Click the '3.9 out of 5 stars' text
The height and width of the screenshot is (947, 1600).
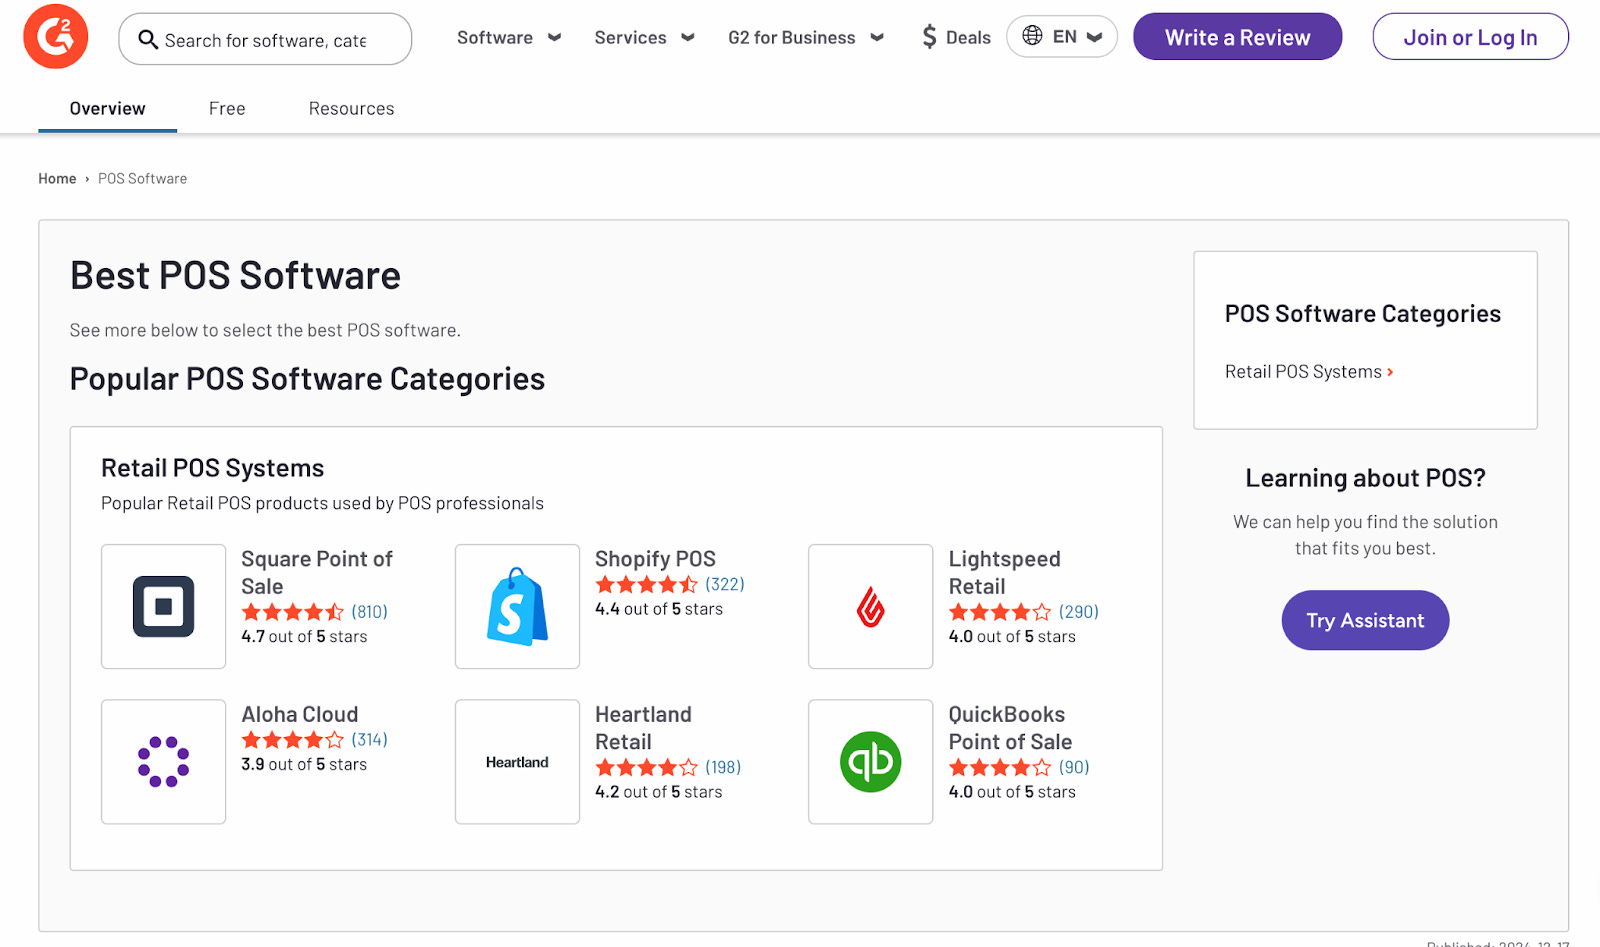(x=304, y=765)
